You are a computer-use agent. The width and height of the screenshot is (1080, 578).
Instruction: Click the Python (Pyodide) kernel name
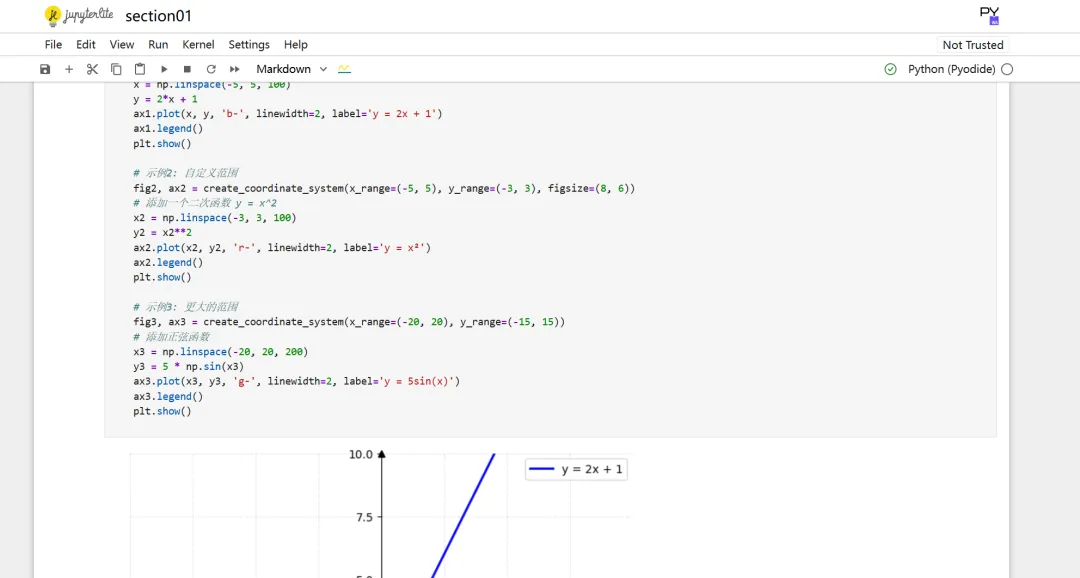[951, 69]
